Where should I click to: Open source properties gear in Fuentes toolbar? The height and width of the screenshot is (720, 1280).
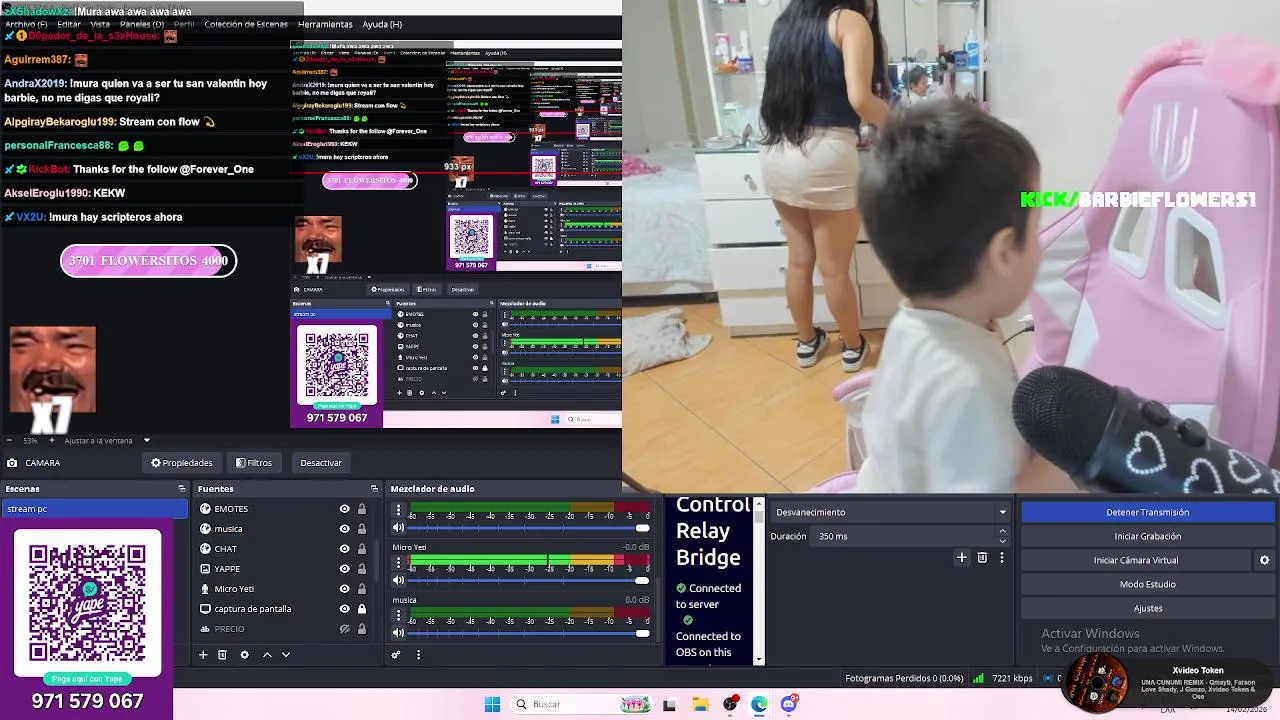click(x=244, y=655)
